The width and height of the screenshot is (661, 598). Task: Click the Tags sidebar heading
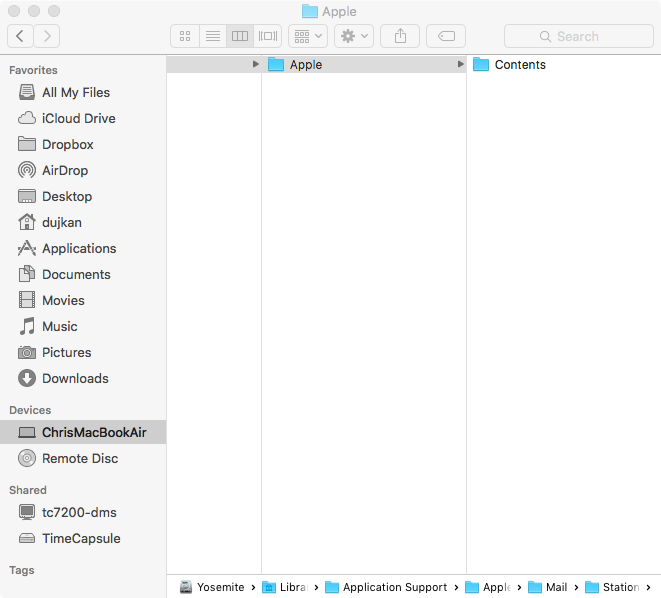21,570
